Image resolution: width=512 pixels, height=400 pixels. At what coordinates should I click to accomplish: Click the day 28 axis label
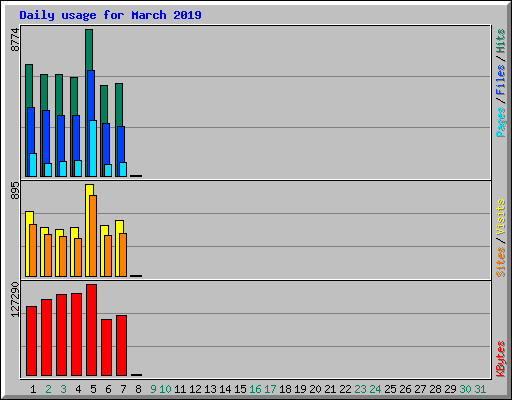click(x=435, y=389)
